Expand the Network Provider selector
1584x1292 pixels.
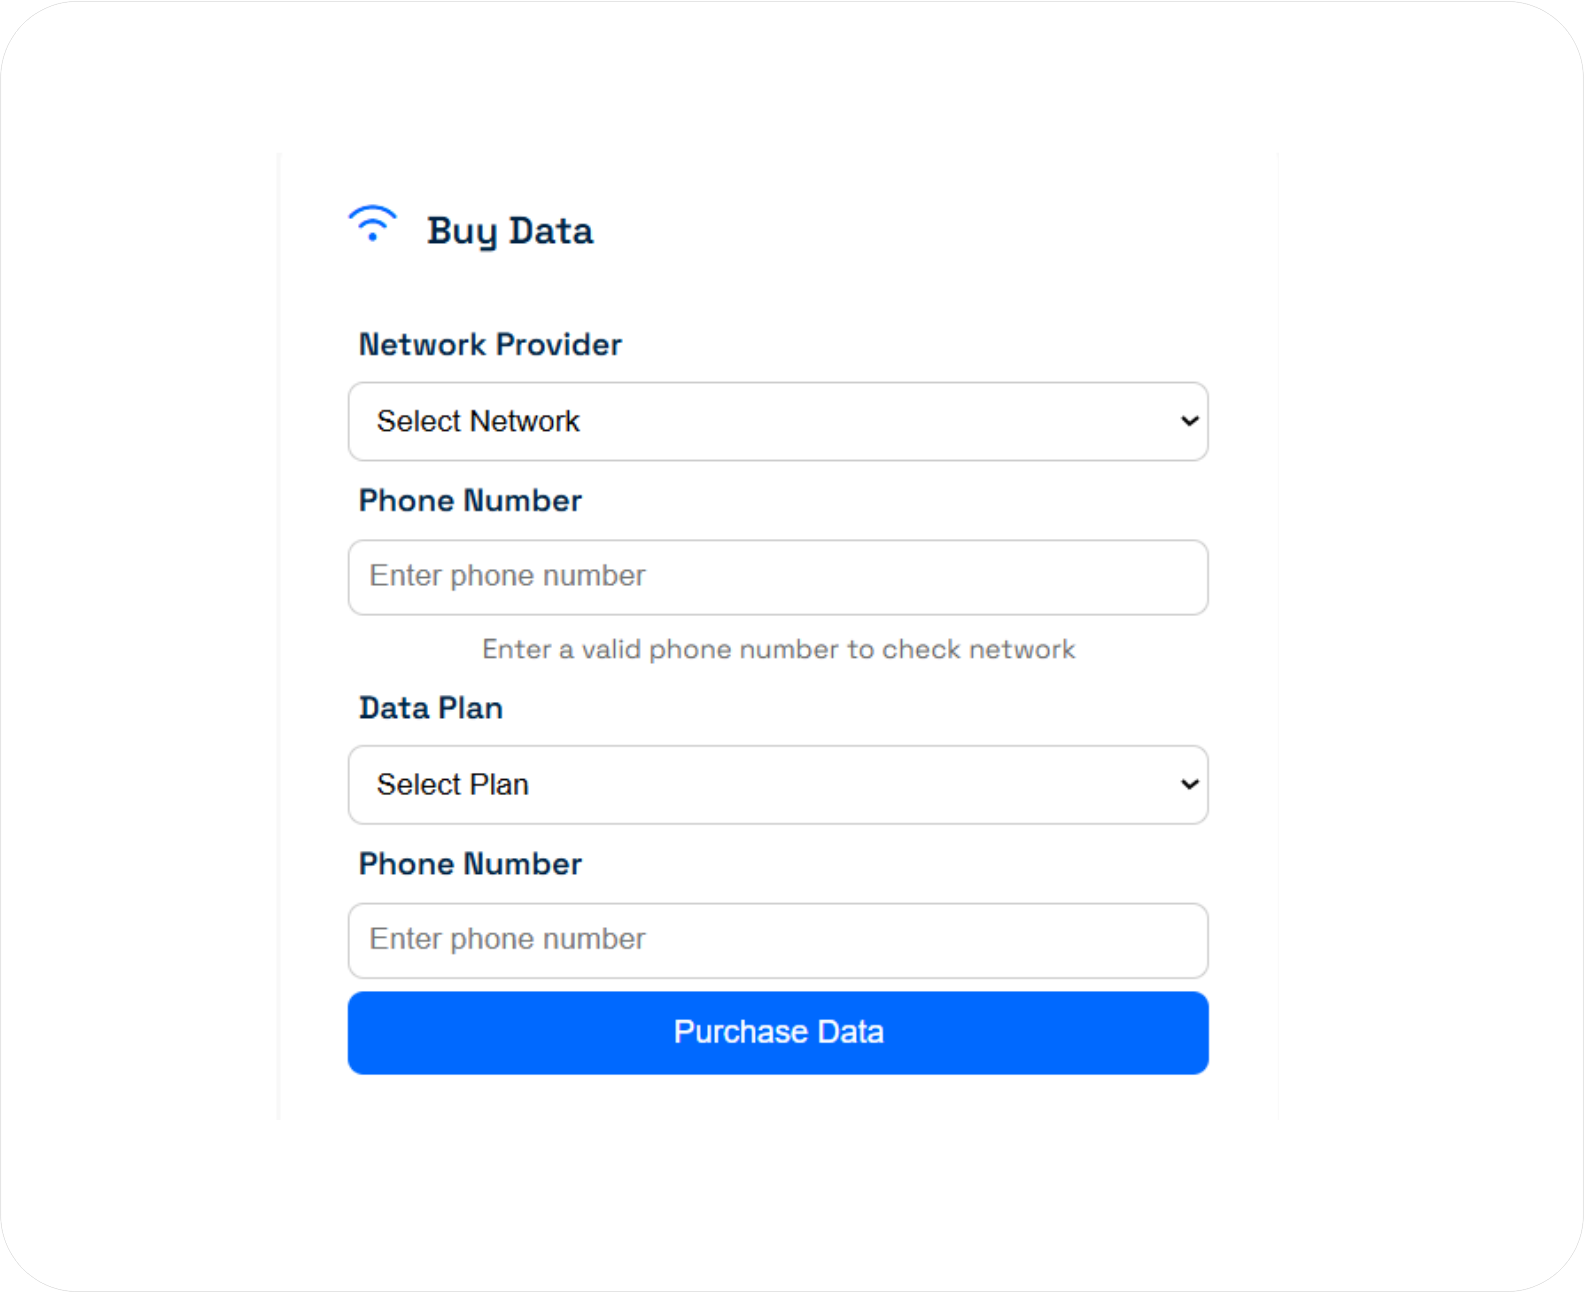[x=778, y=421]
